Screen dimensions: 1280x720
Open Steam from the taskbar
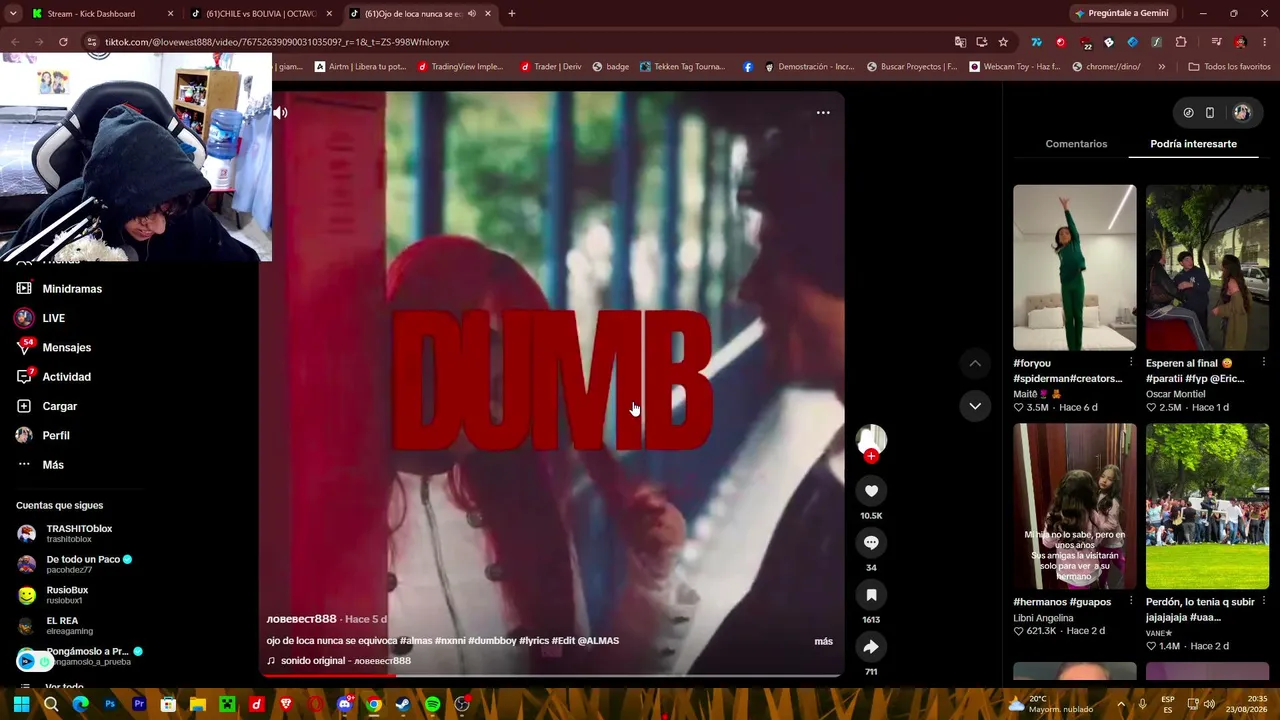point(403,704)
